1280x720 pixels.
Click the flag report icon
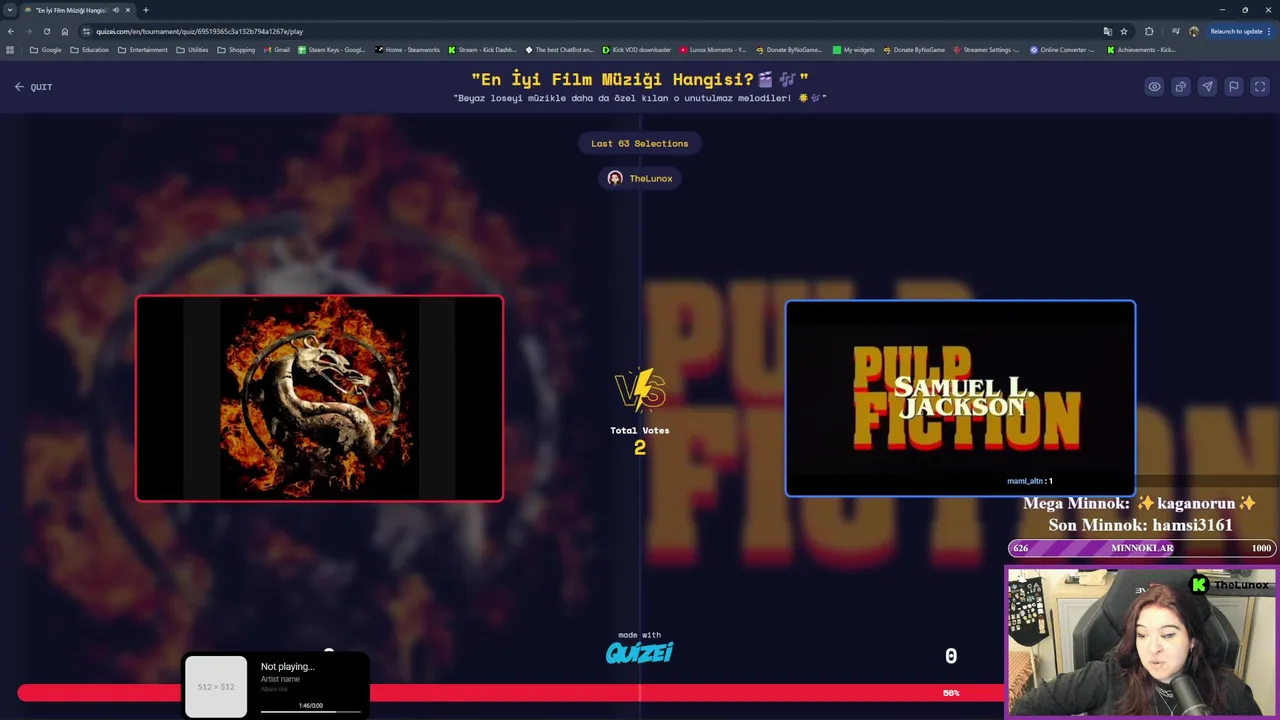pyautogui.click(x=1233, y=87)
